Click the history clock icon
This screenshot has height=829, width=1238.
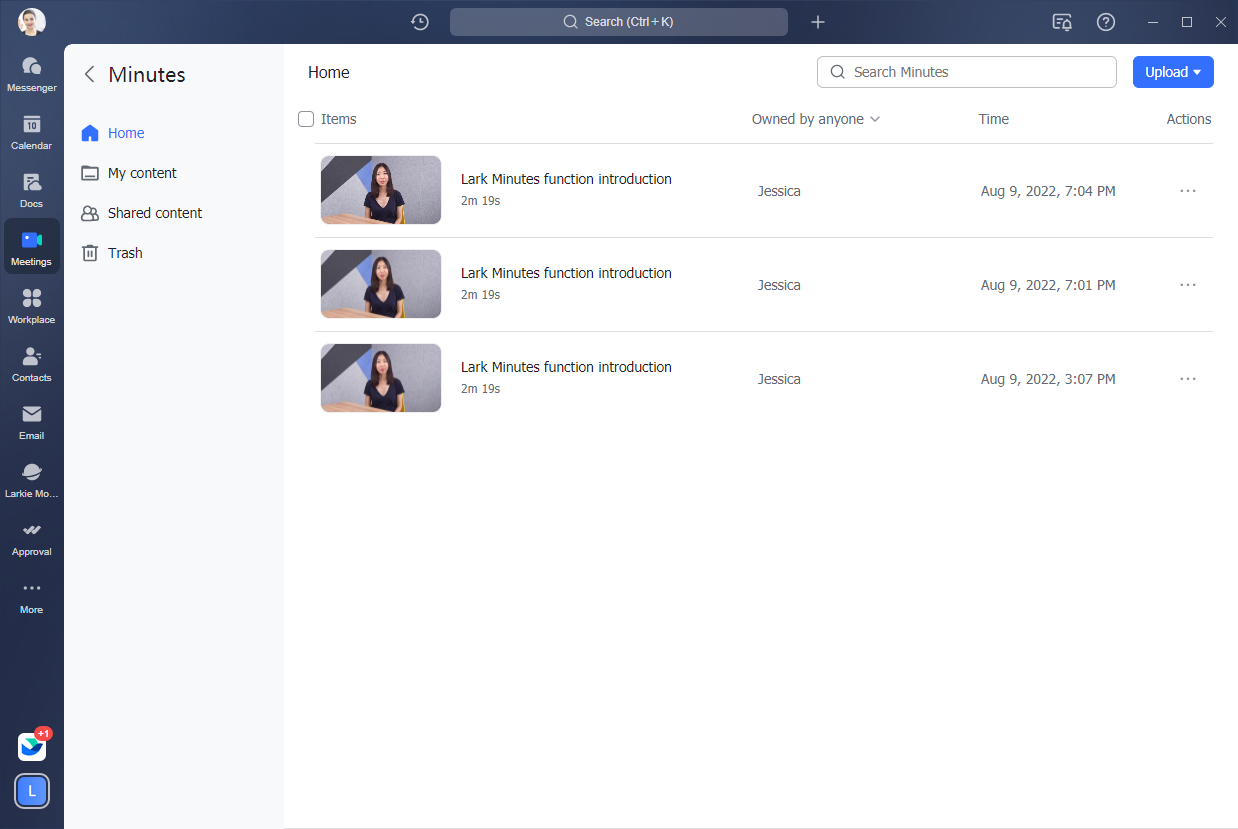tap(420, 22)
